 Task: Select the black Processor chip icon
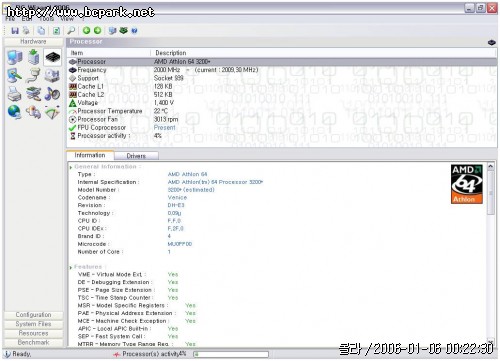click(53, 57)
